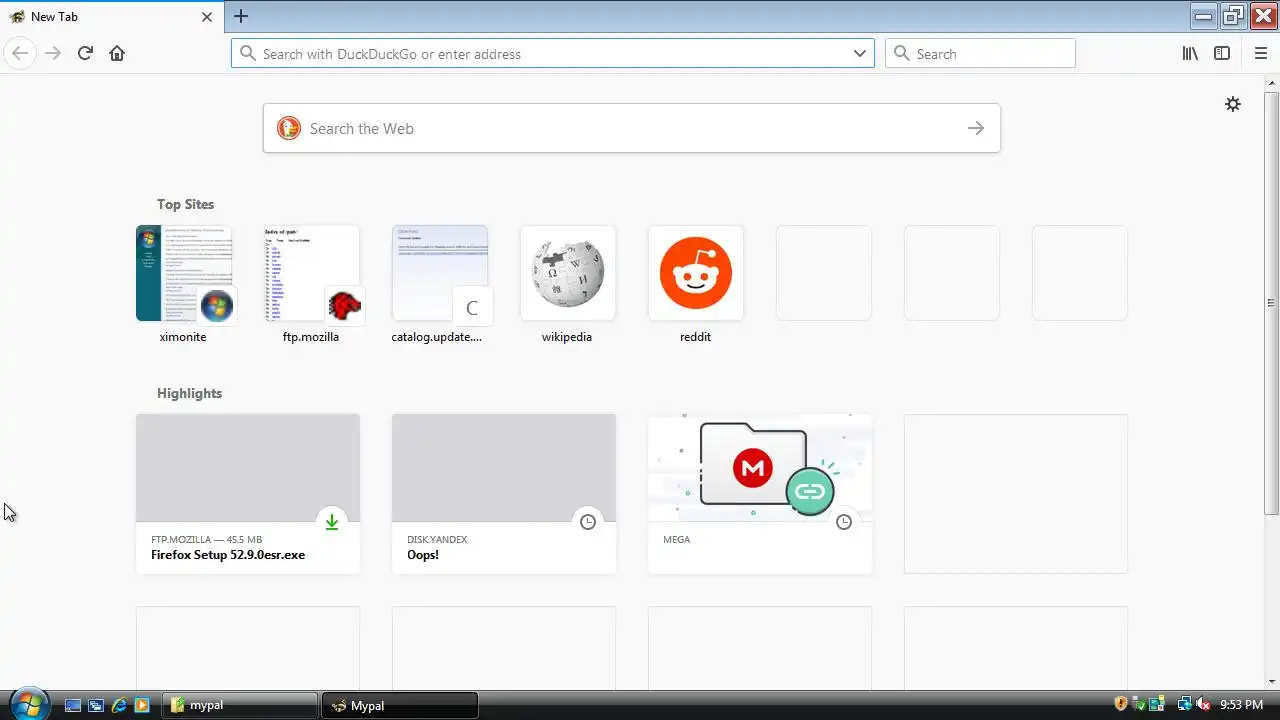Open new tab preferences gear
The height and width of the screenshot is (720, 1280).
[x=1233, y=104]
